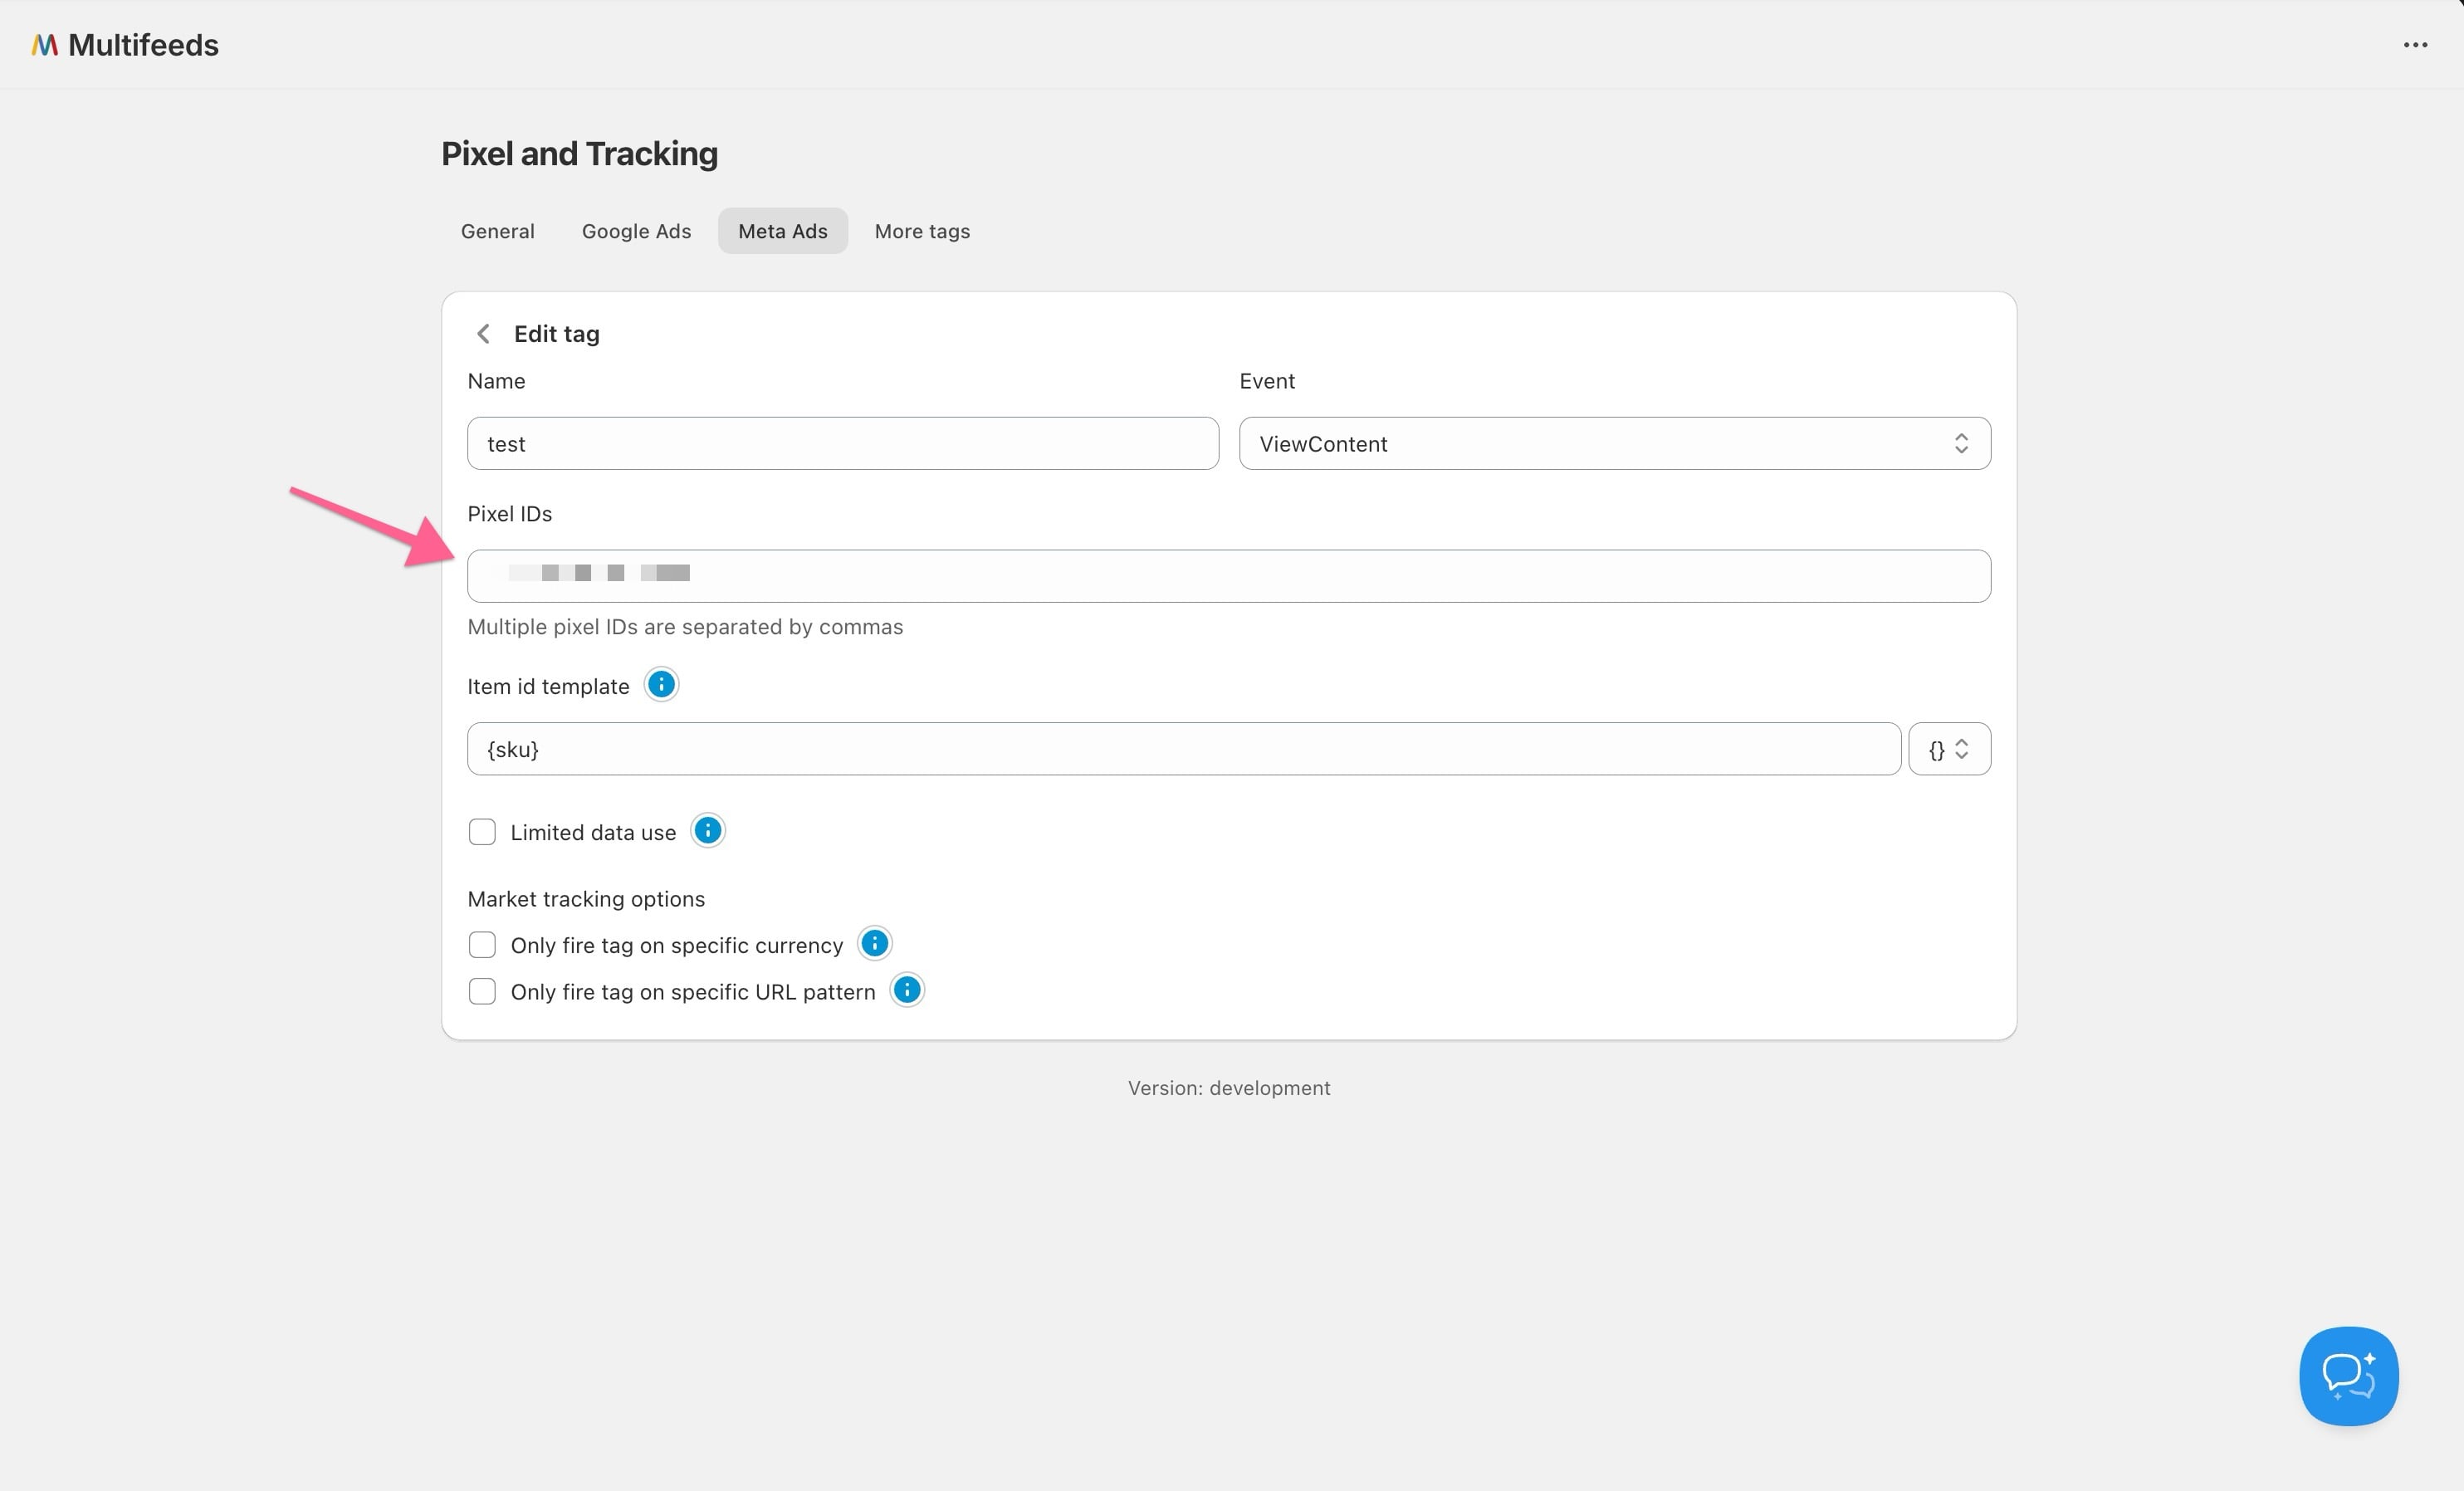Image resolution: width=2464 pixels, height=1491 pixels.
Task: Focus the Item id template {sku} field
Action: (x=1184, y=749)
